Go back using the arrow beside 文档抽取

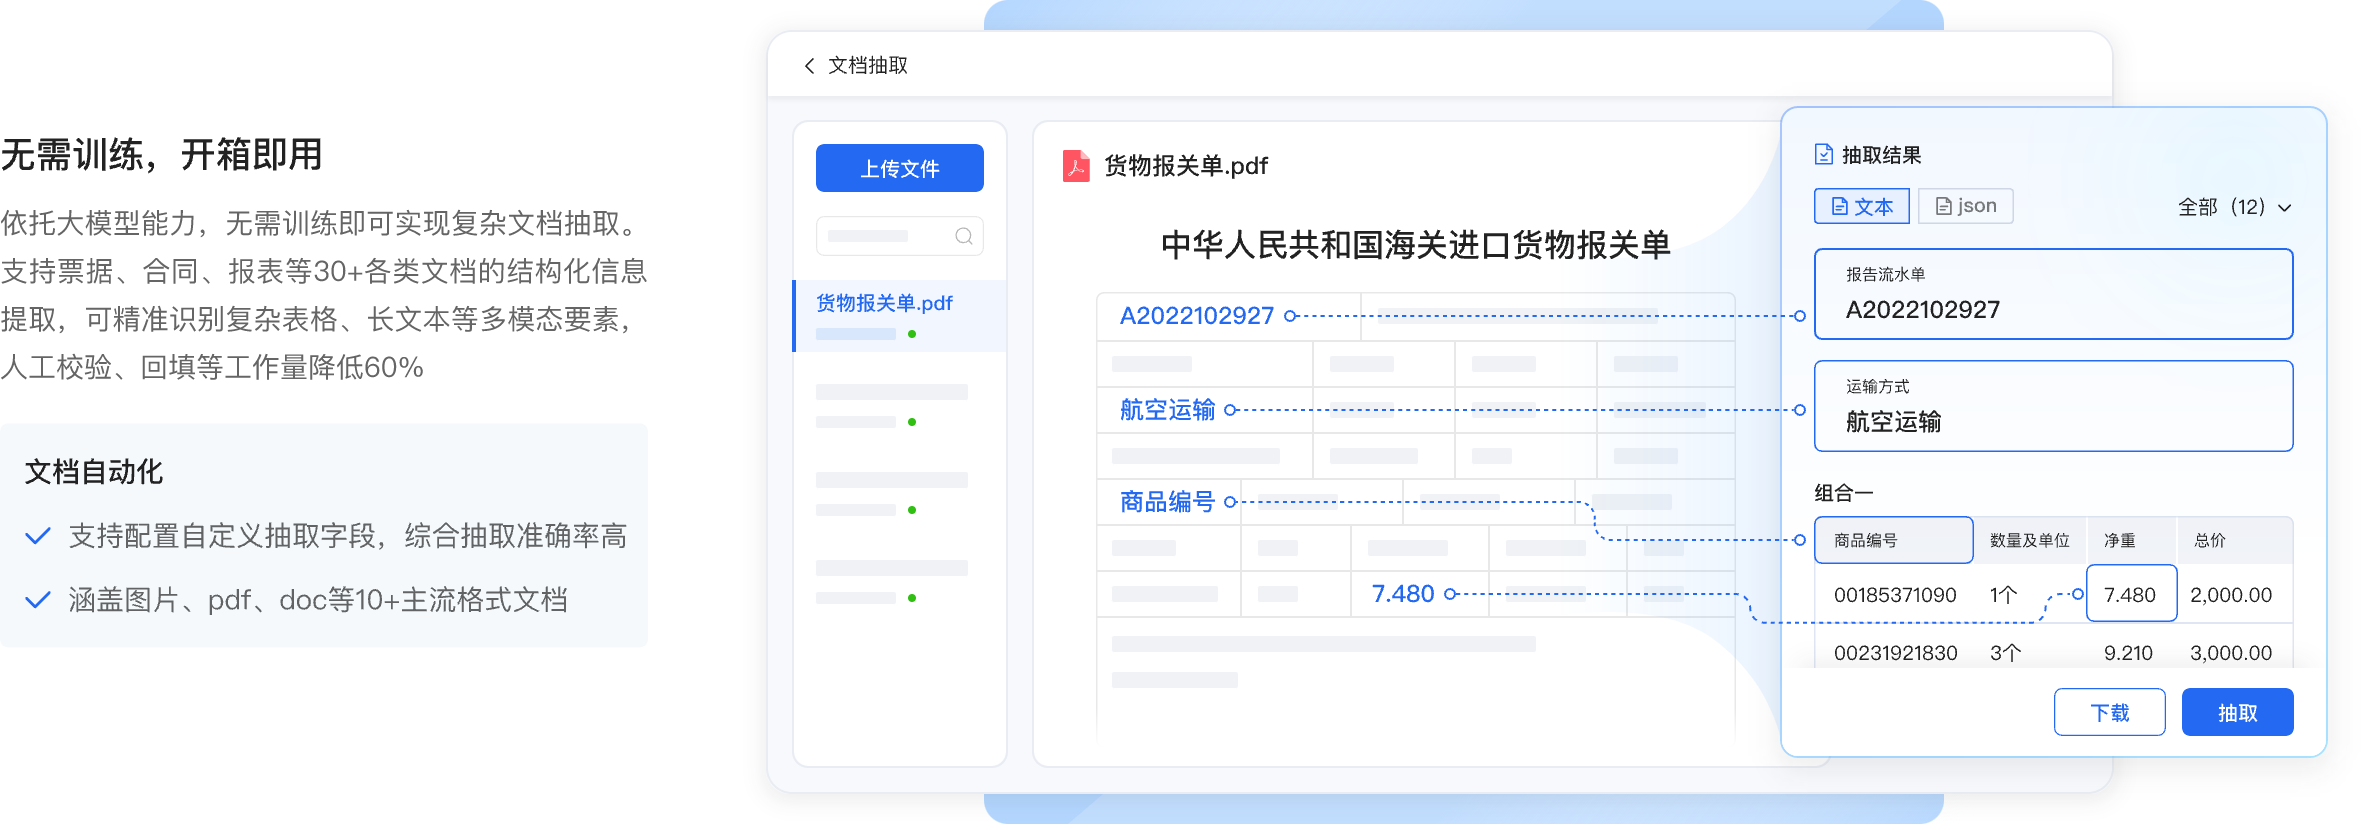pos(809,66)
